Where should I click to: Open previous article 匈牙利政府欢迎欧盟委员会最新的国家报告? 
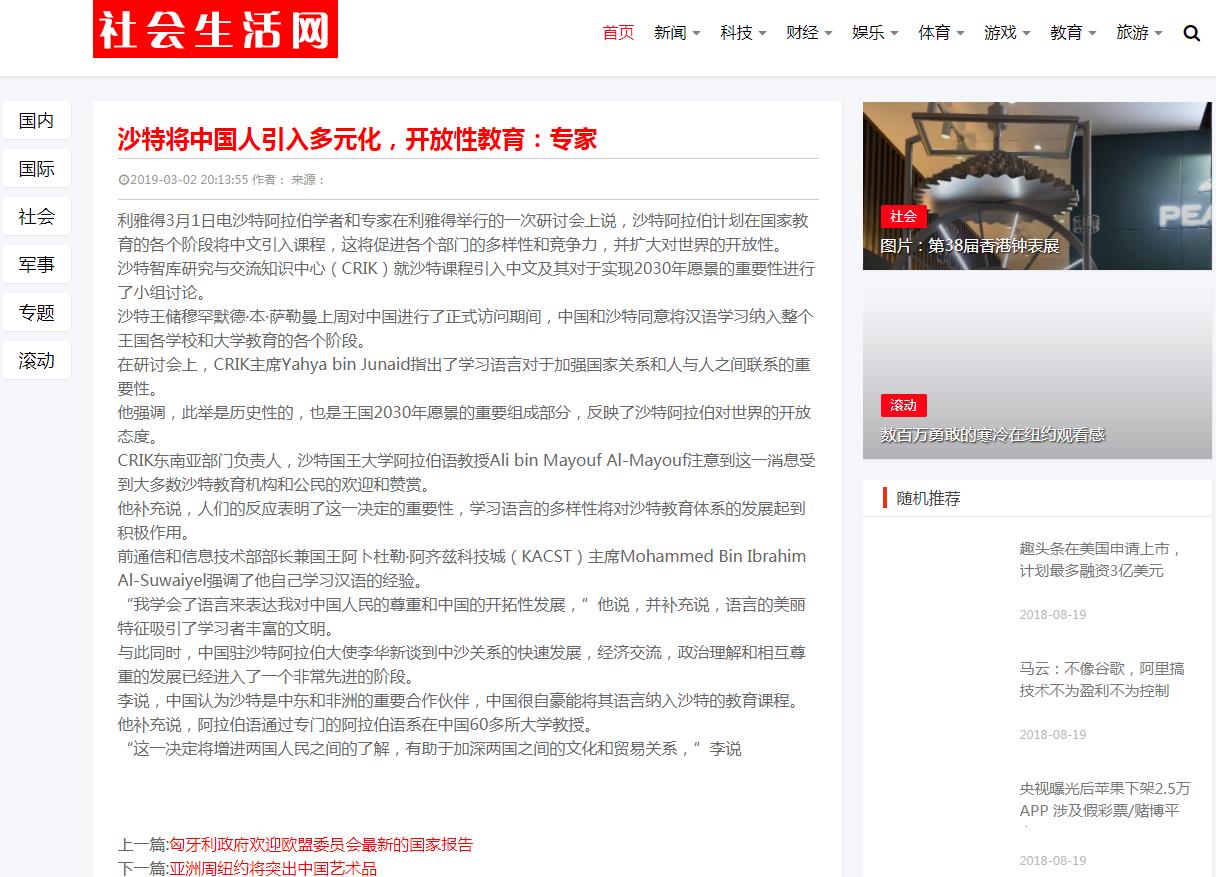click(320, 845)
